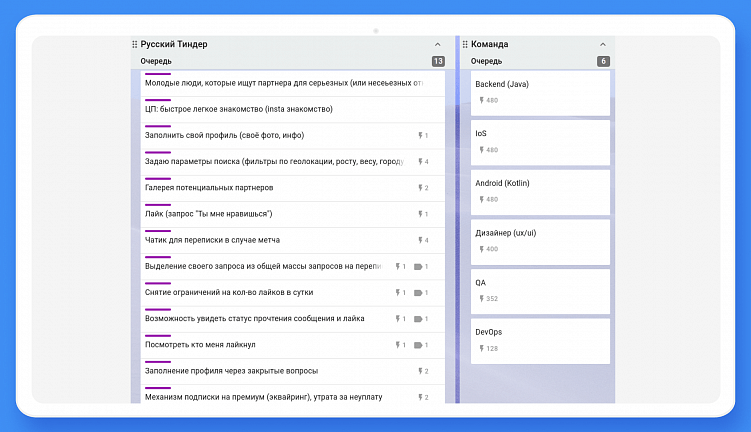
Task: Click the lightning estimate icon on 'Галерея потенциальных партнеров'
Action: pyautogui.click(x=420, y=188)
